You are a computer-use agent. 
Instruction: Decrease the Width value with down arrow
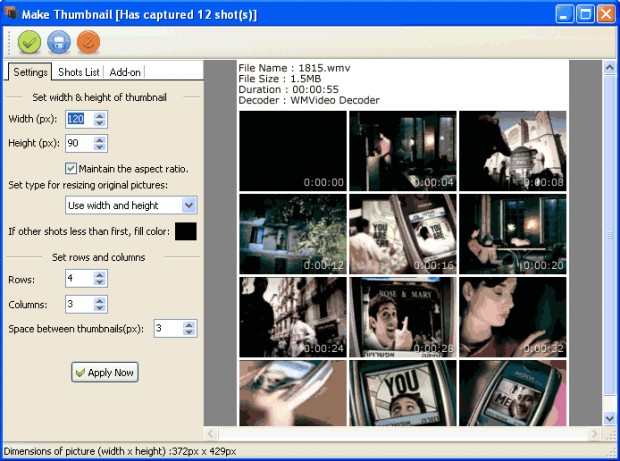(100, 123)
